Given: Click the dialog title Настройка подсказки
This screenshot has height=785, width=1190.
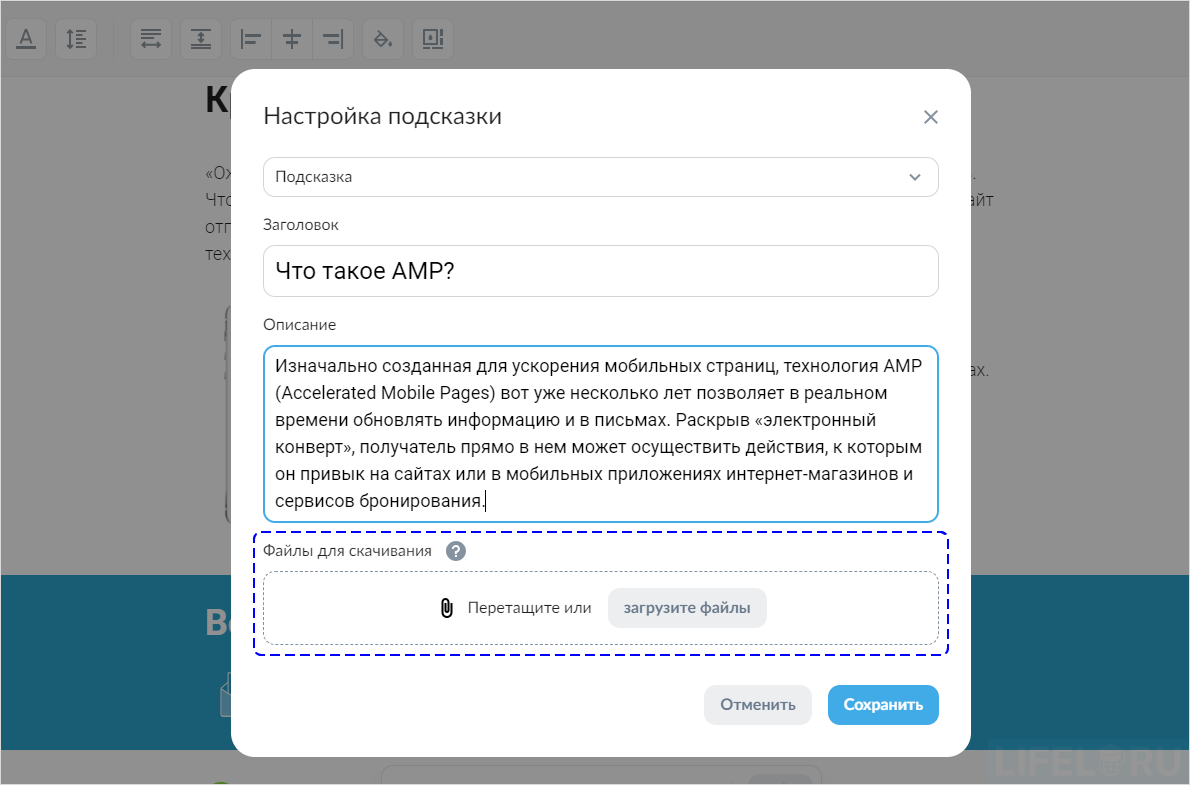Looking at the screenshot, I should (382, 116).
